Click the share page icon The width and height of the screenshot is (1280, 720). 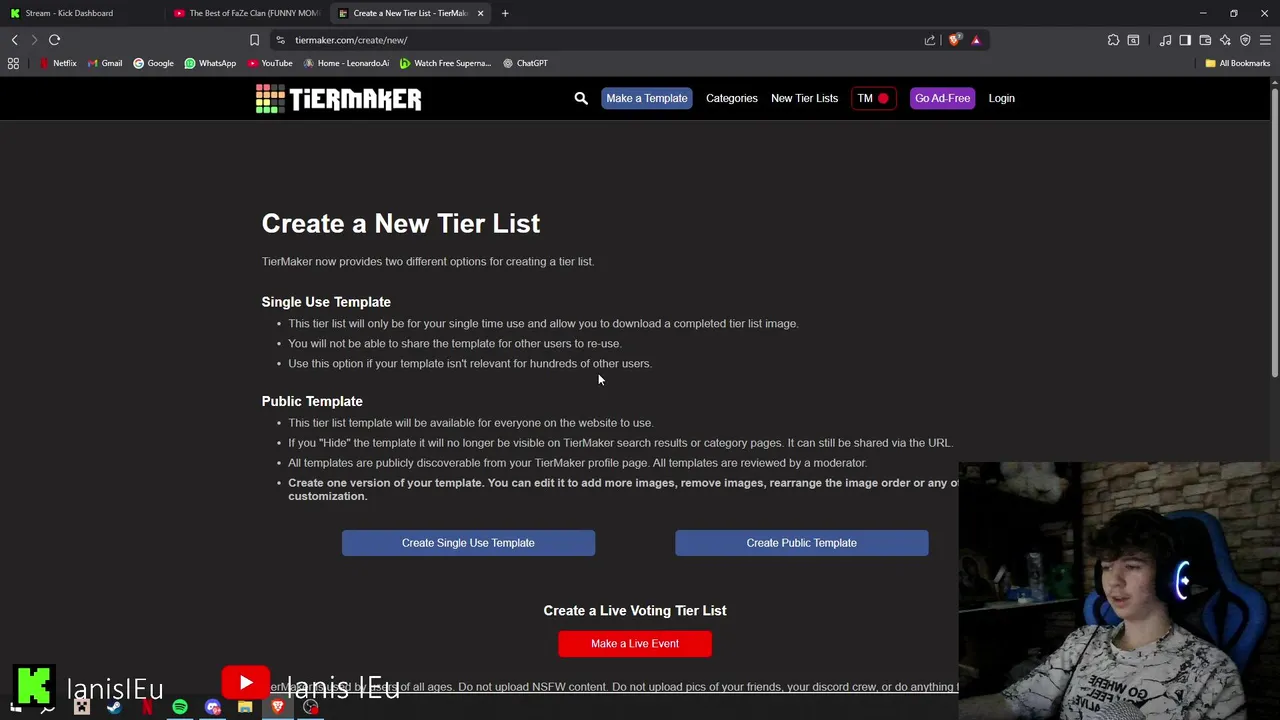(930, 40)
